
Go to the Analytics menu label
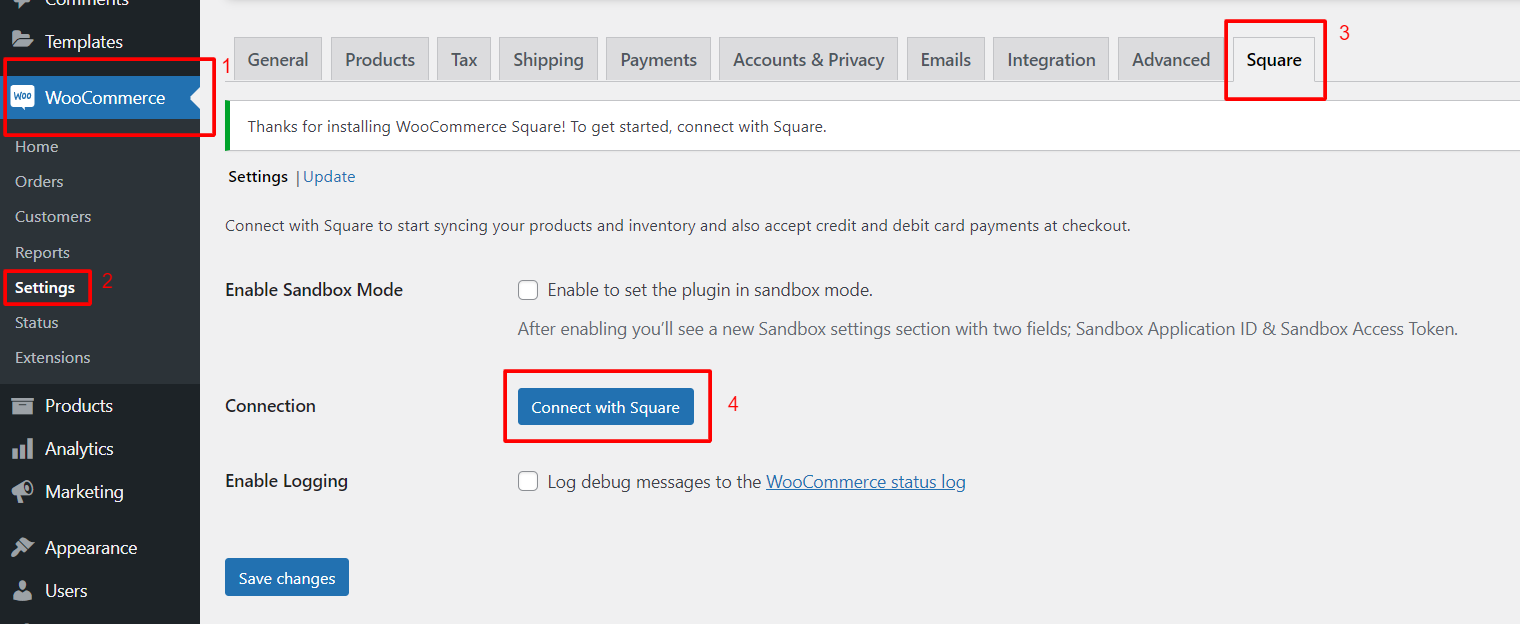(x=79, y=449)
